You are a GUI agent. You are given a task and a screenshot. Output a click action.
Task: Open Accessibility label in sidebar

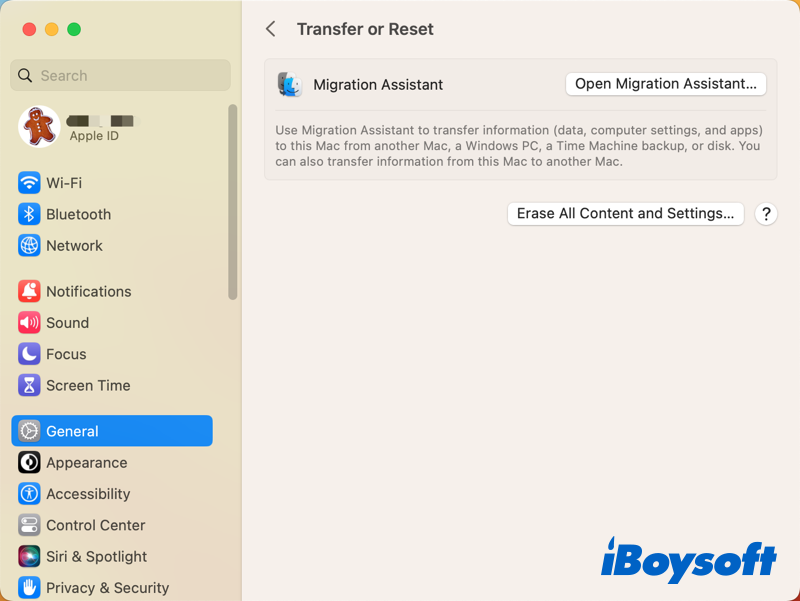point(88,494)
